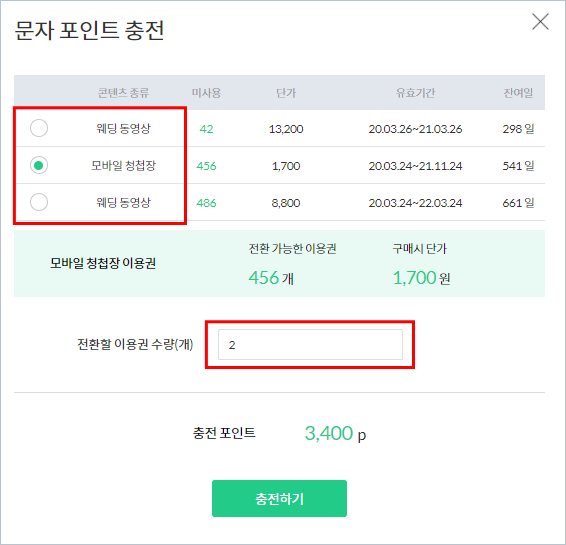This screenshot has height=545, width=566.
Task: Click the 456 개 convertible vouchers value
Action: pyautogui.click(x=271, y=278)
